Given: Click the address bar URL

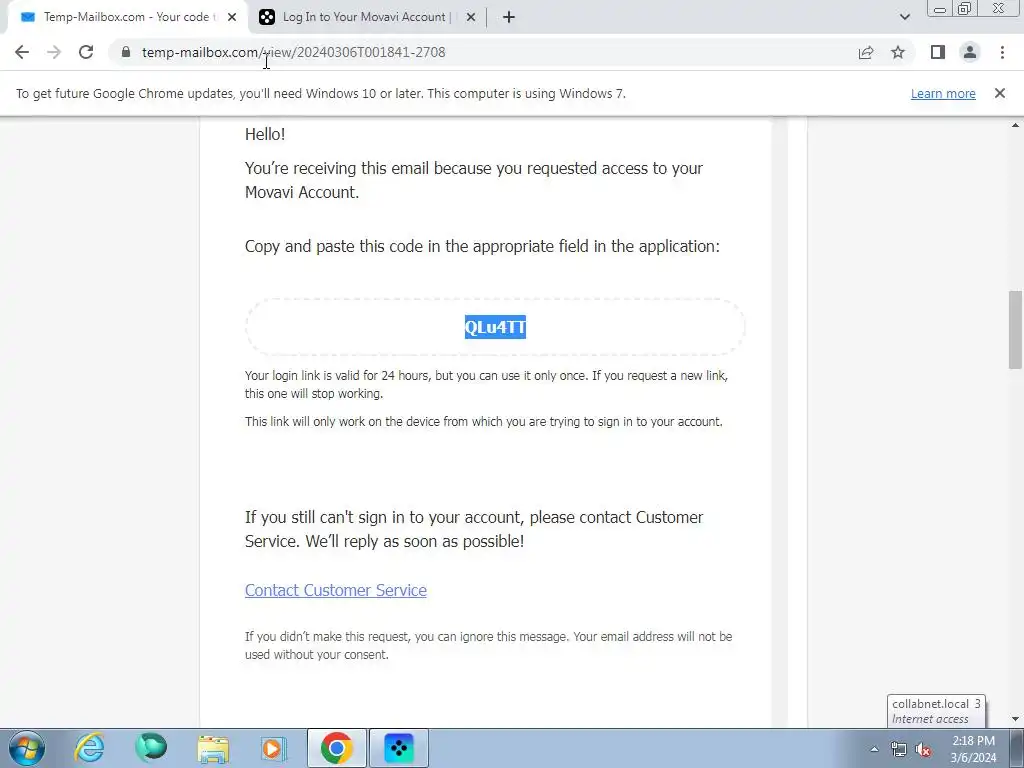Looking at the screenshot, I should 294,52.
